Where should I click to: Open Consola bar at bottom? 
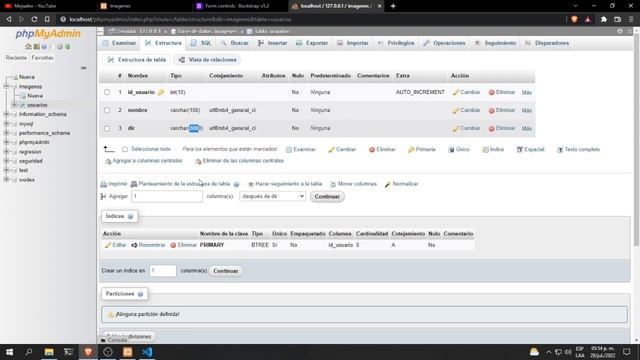click(x=114, y=340)
